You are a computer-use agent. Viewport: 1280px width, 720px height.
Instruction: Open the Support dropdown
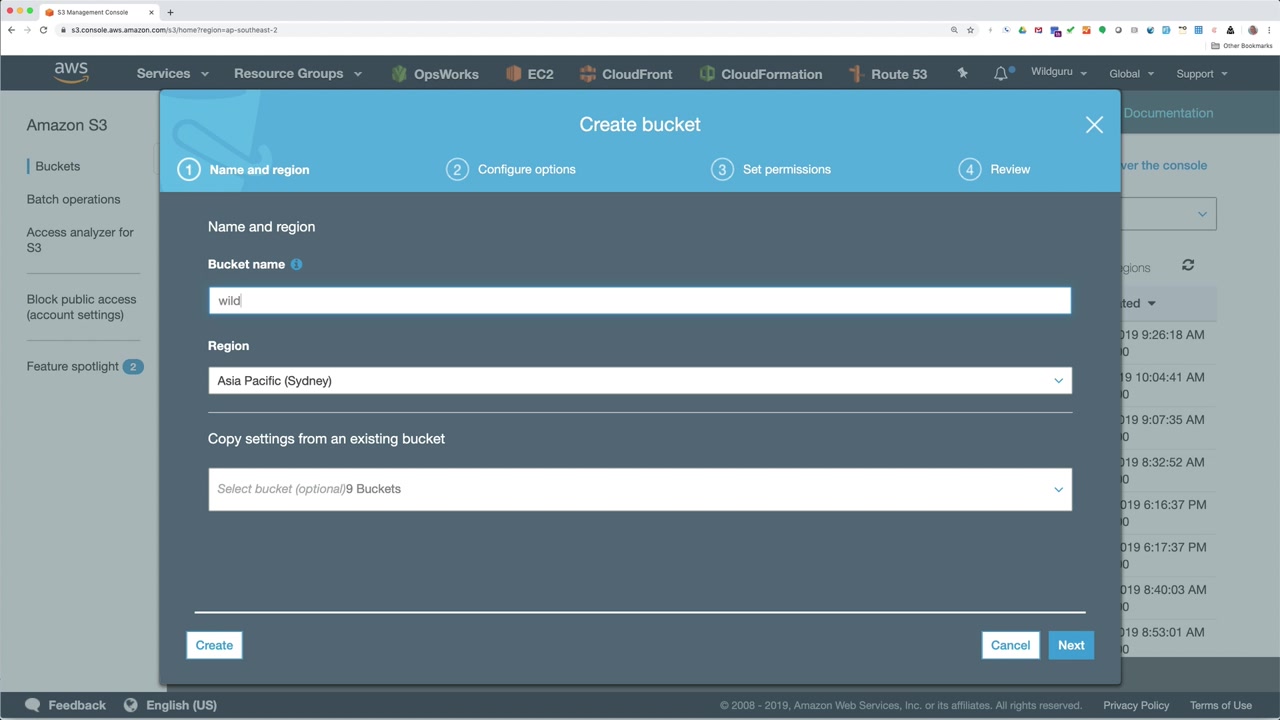(1201, 73)
